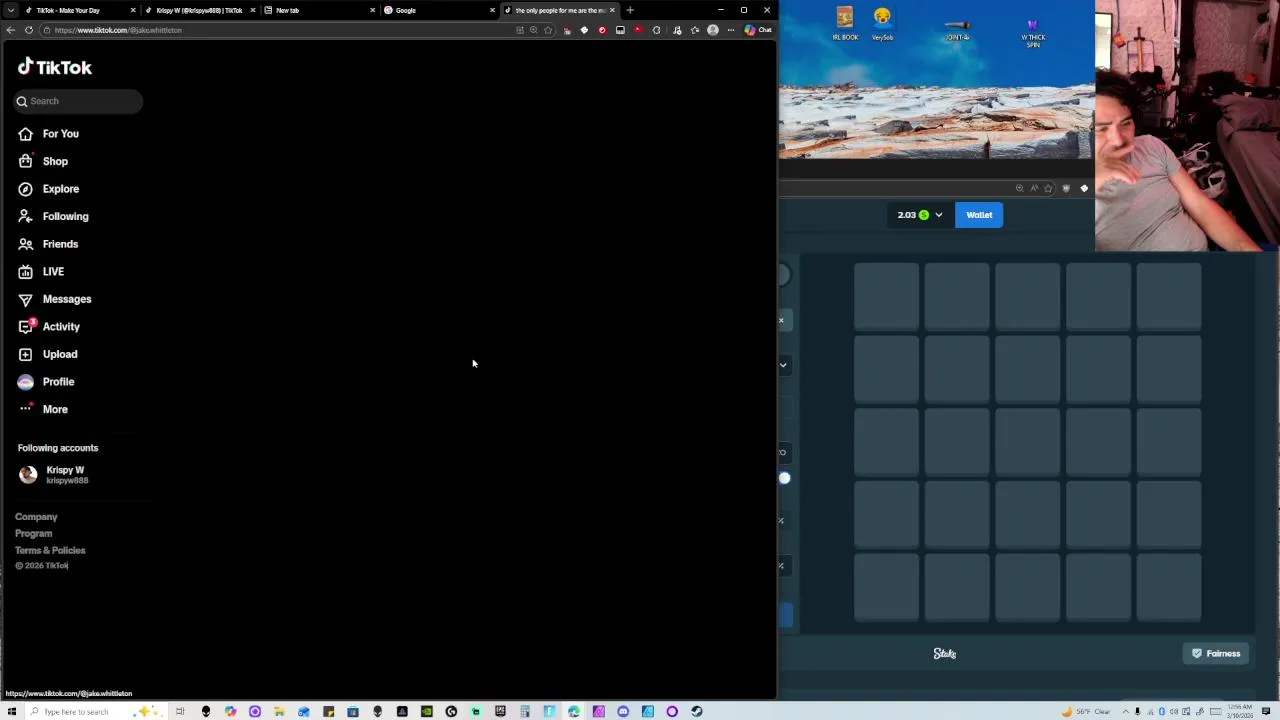Click the Explore compass icon
The height and width of the screenshot is (720, 1280).
pyautogui.click(x=25, y=189)
